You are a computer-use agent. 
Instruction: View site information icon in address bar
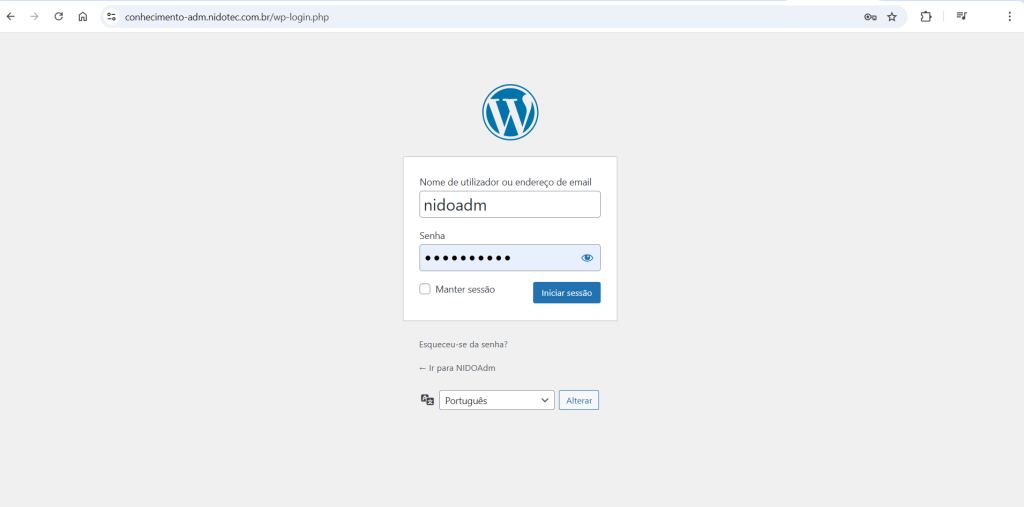coord(111,17)
